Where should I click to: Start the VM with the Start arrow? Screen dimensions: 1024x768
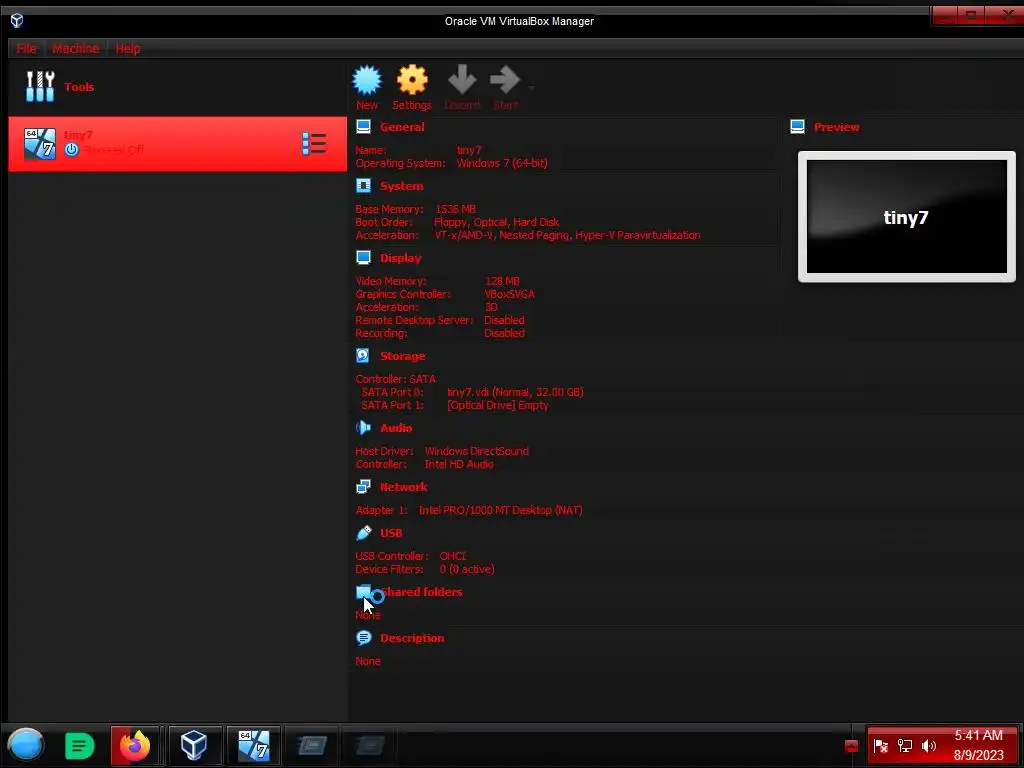point(505,88)
